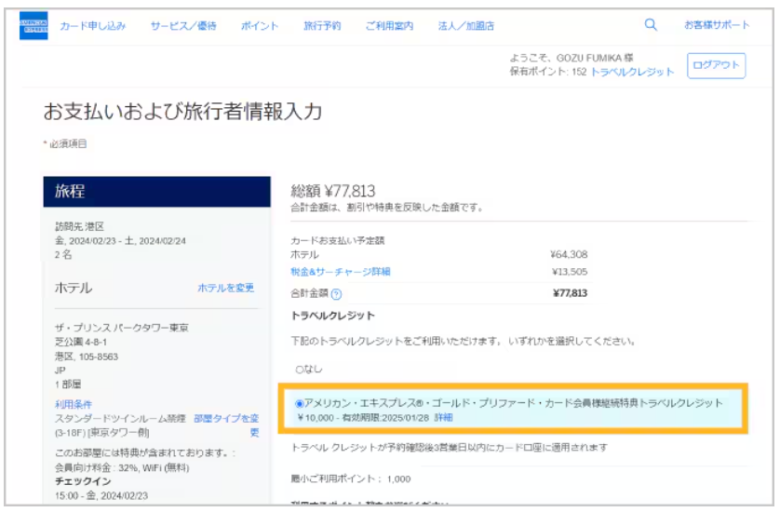
Task: Click the dates 2024/02/23 - 2024/02/24 line
Action: [120, 241]
